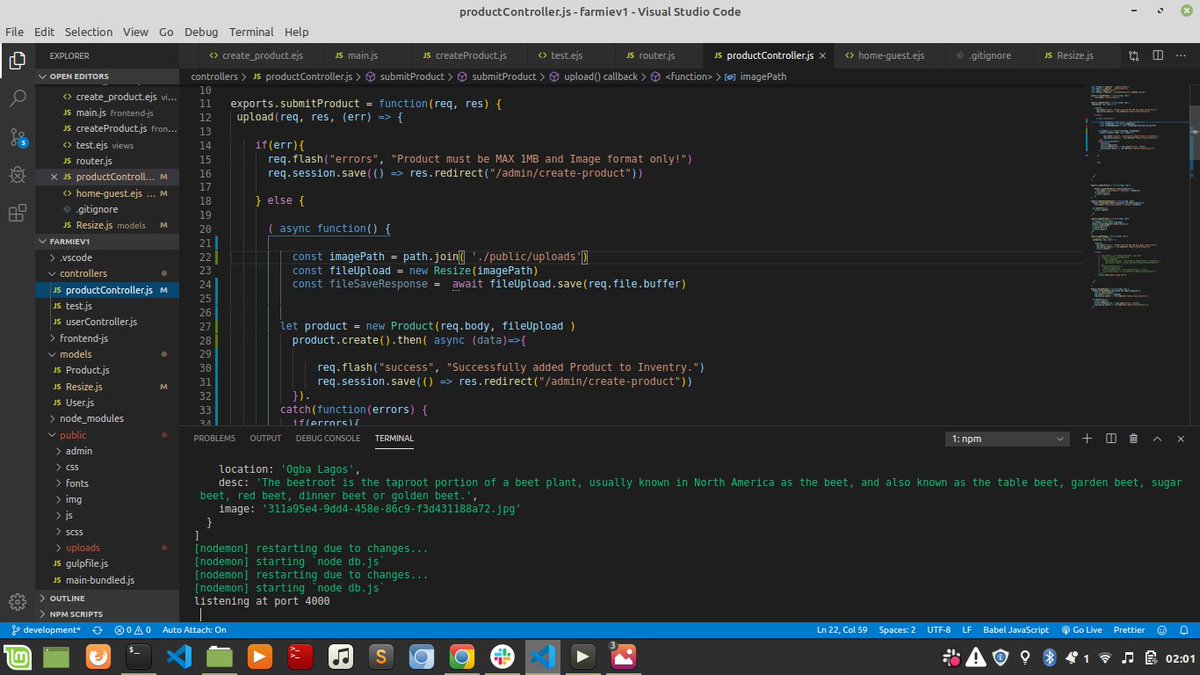Open the File menu

point(15,32)
